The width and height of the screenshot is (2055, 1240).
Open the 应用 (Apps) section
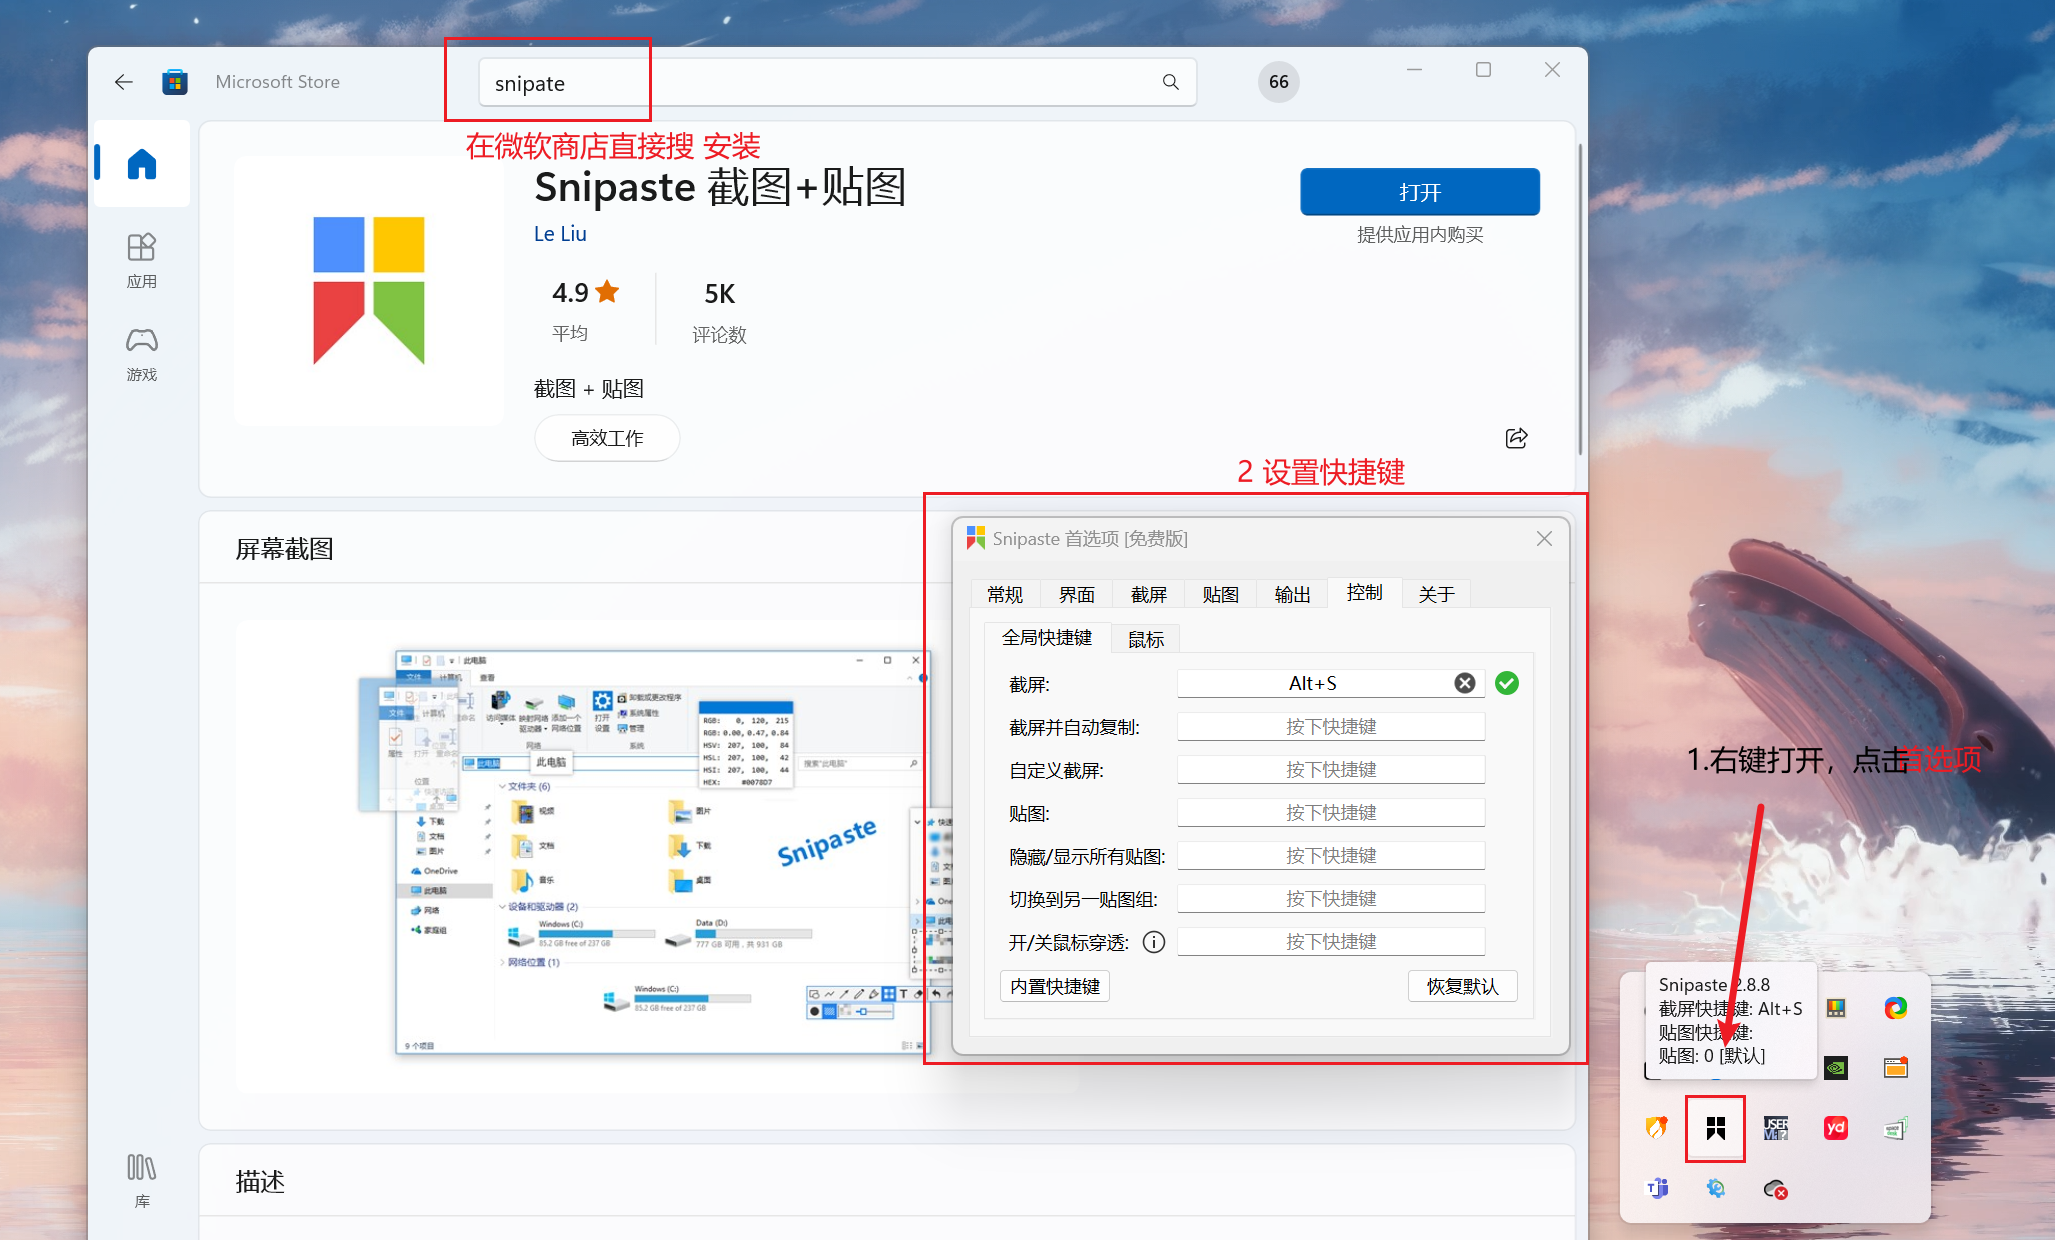[x=142, y=260]
